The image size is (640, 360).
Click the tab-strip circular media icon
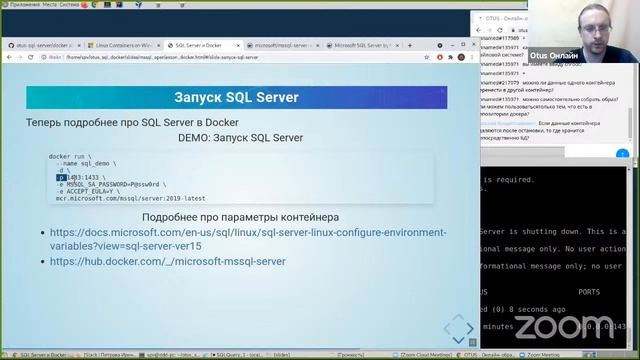click(440, 45)
